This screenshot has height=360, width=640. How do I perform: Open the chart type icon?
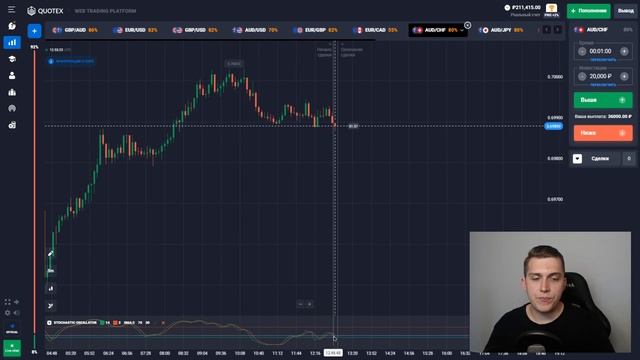51,289
